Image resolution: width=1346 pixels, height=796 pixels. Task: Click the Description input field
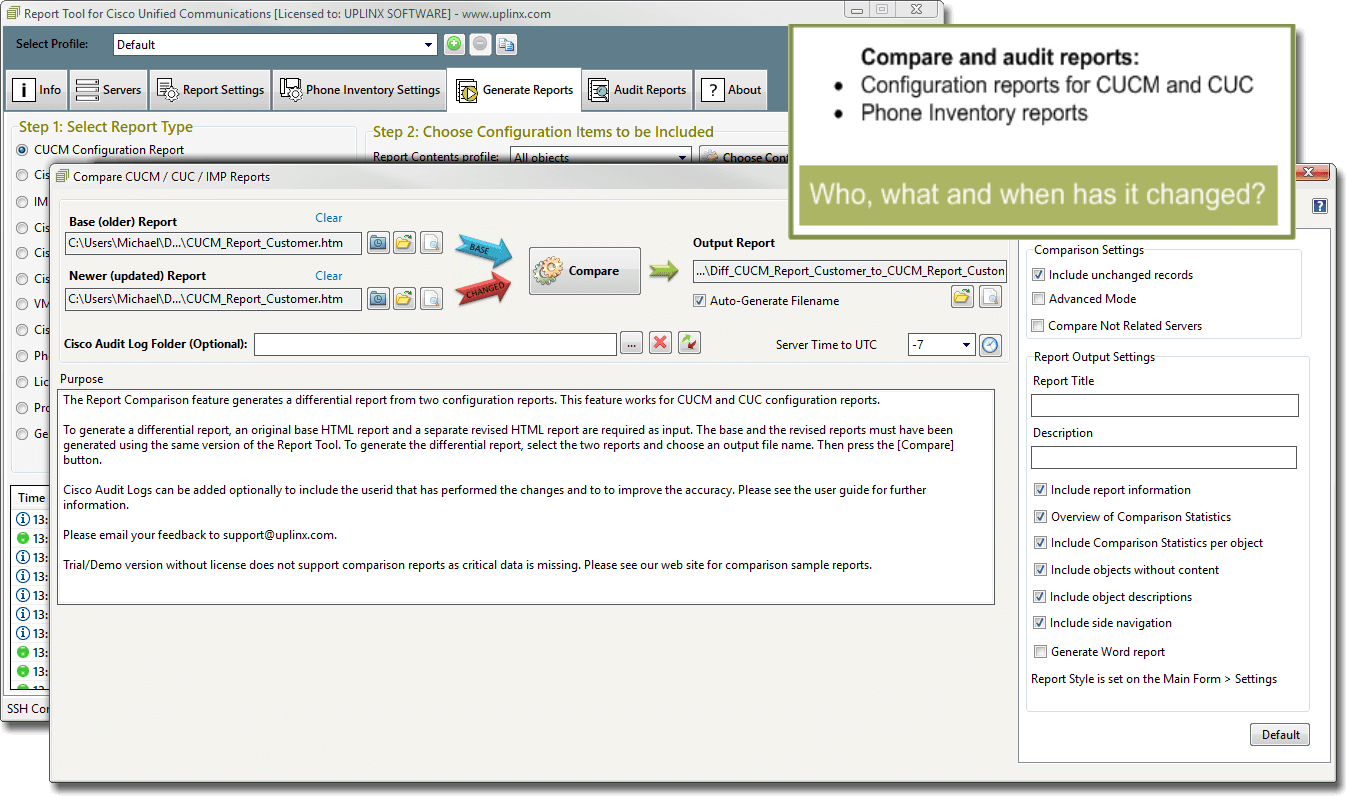pos(1164,457)
